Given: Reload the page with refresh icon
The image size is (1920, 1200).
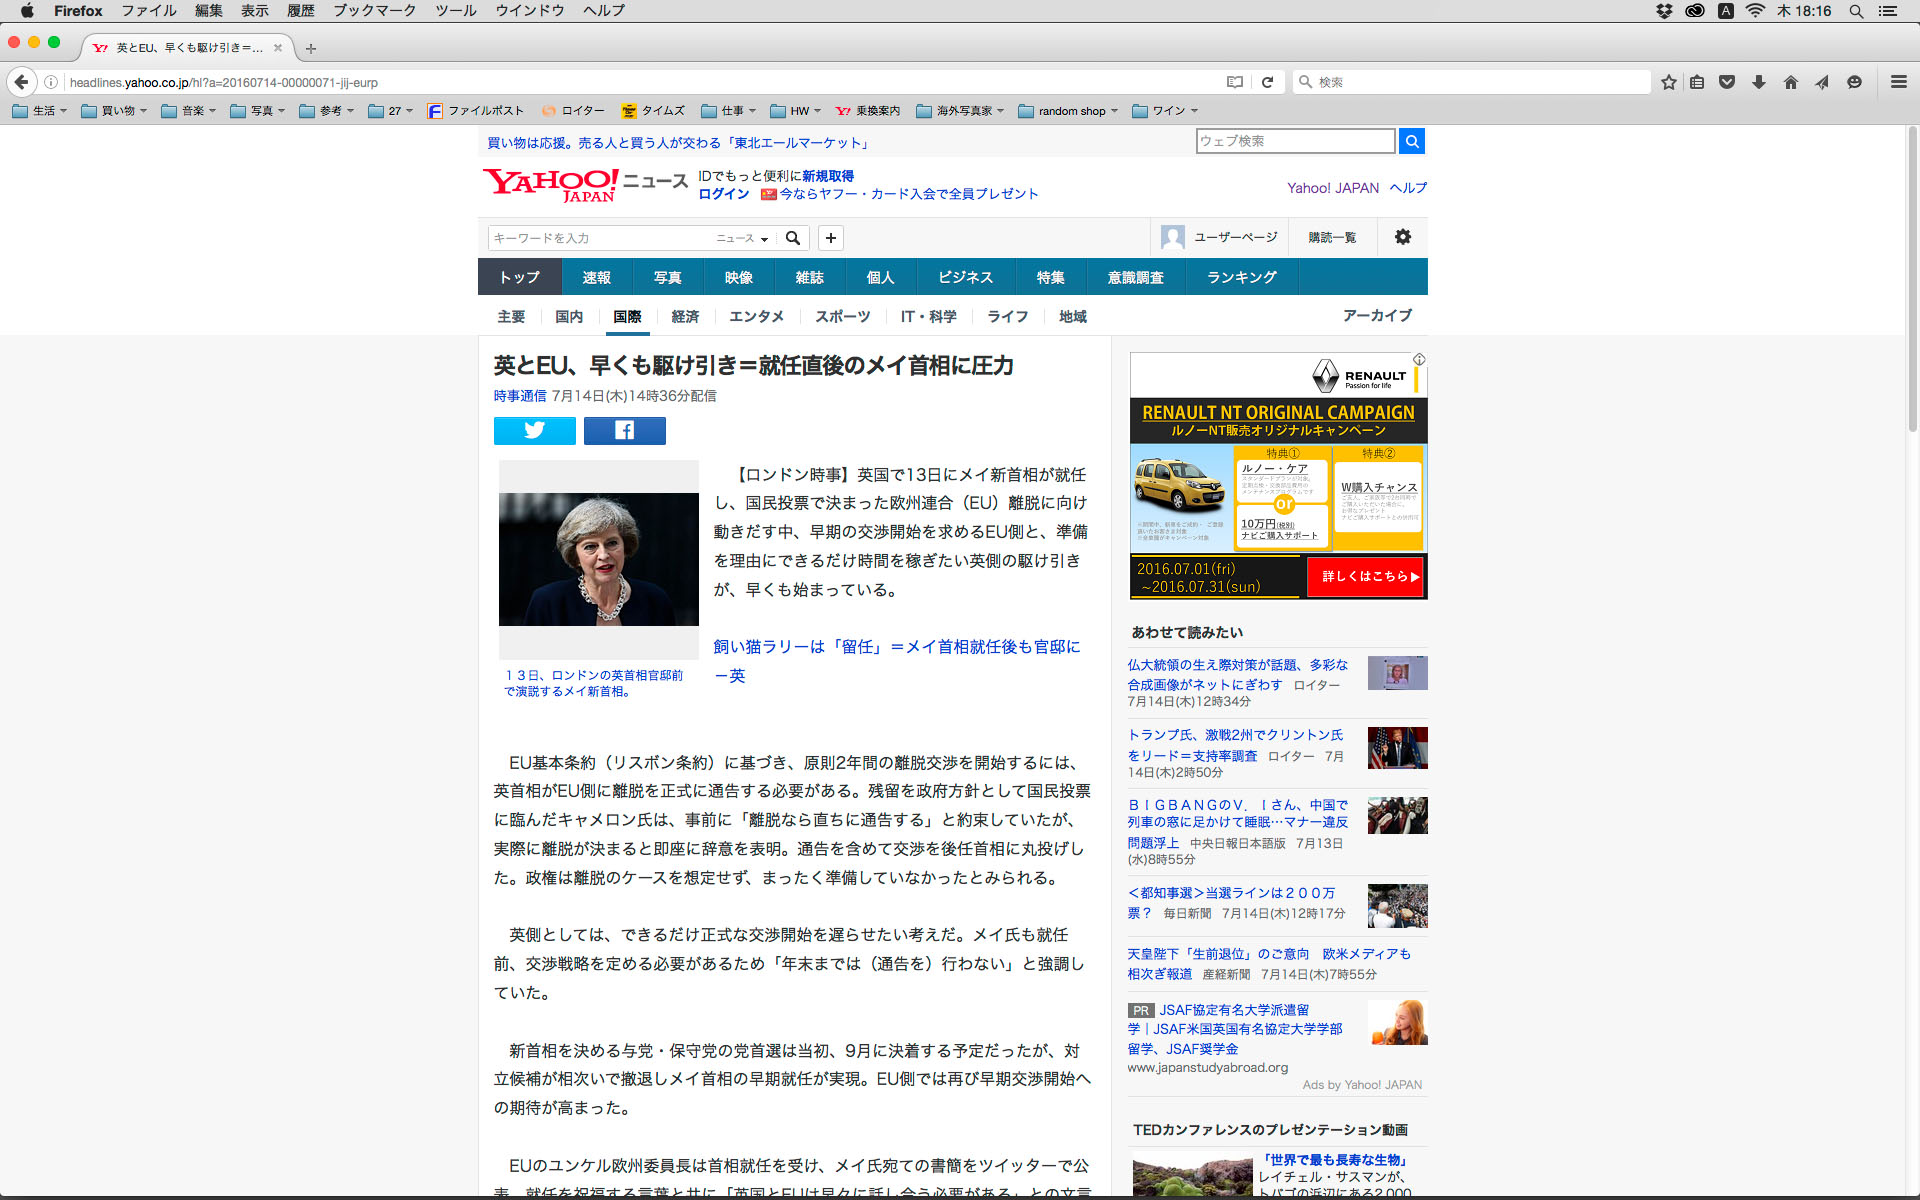Looking at the screenshot, I should point(1267,82).
